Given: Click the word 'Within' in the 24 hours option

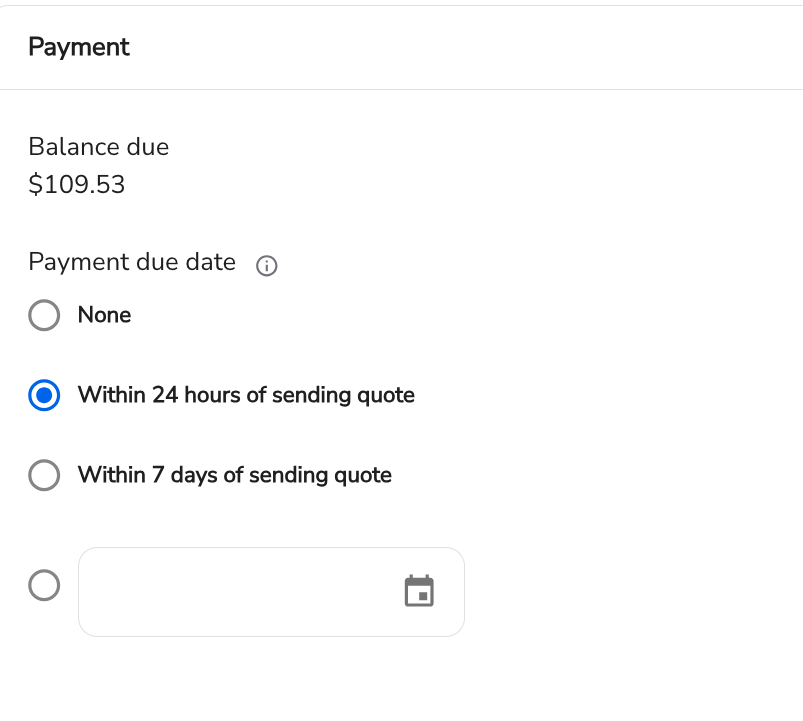Looking at the screenshot, I should 112,395.
